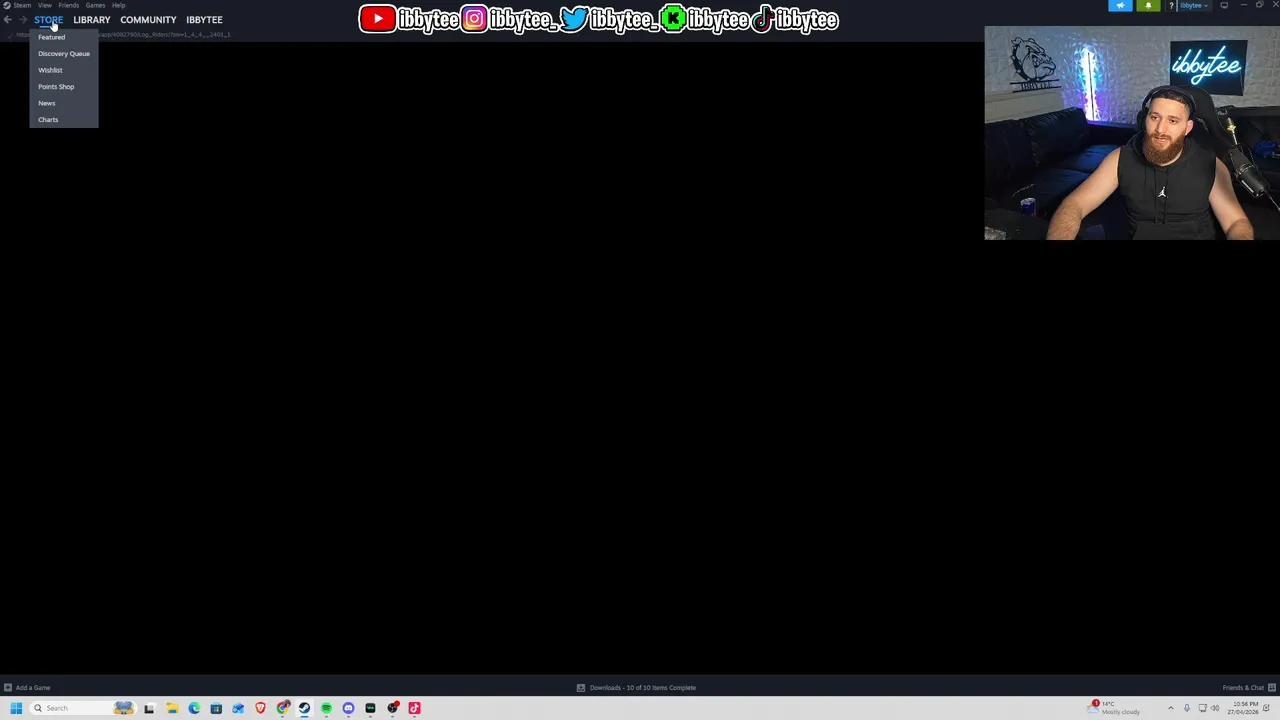The image size is (1280, 720).
Task: Open the Friends menu
Action: [x=68, y=5]
